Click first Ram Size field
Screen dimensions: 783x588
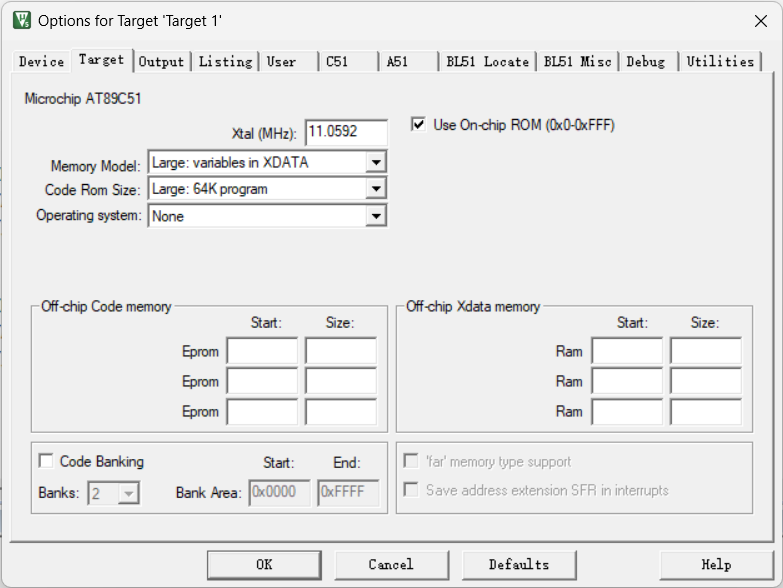pyautogui.click(x=706, y=351)
